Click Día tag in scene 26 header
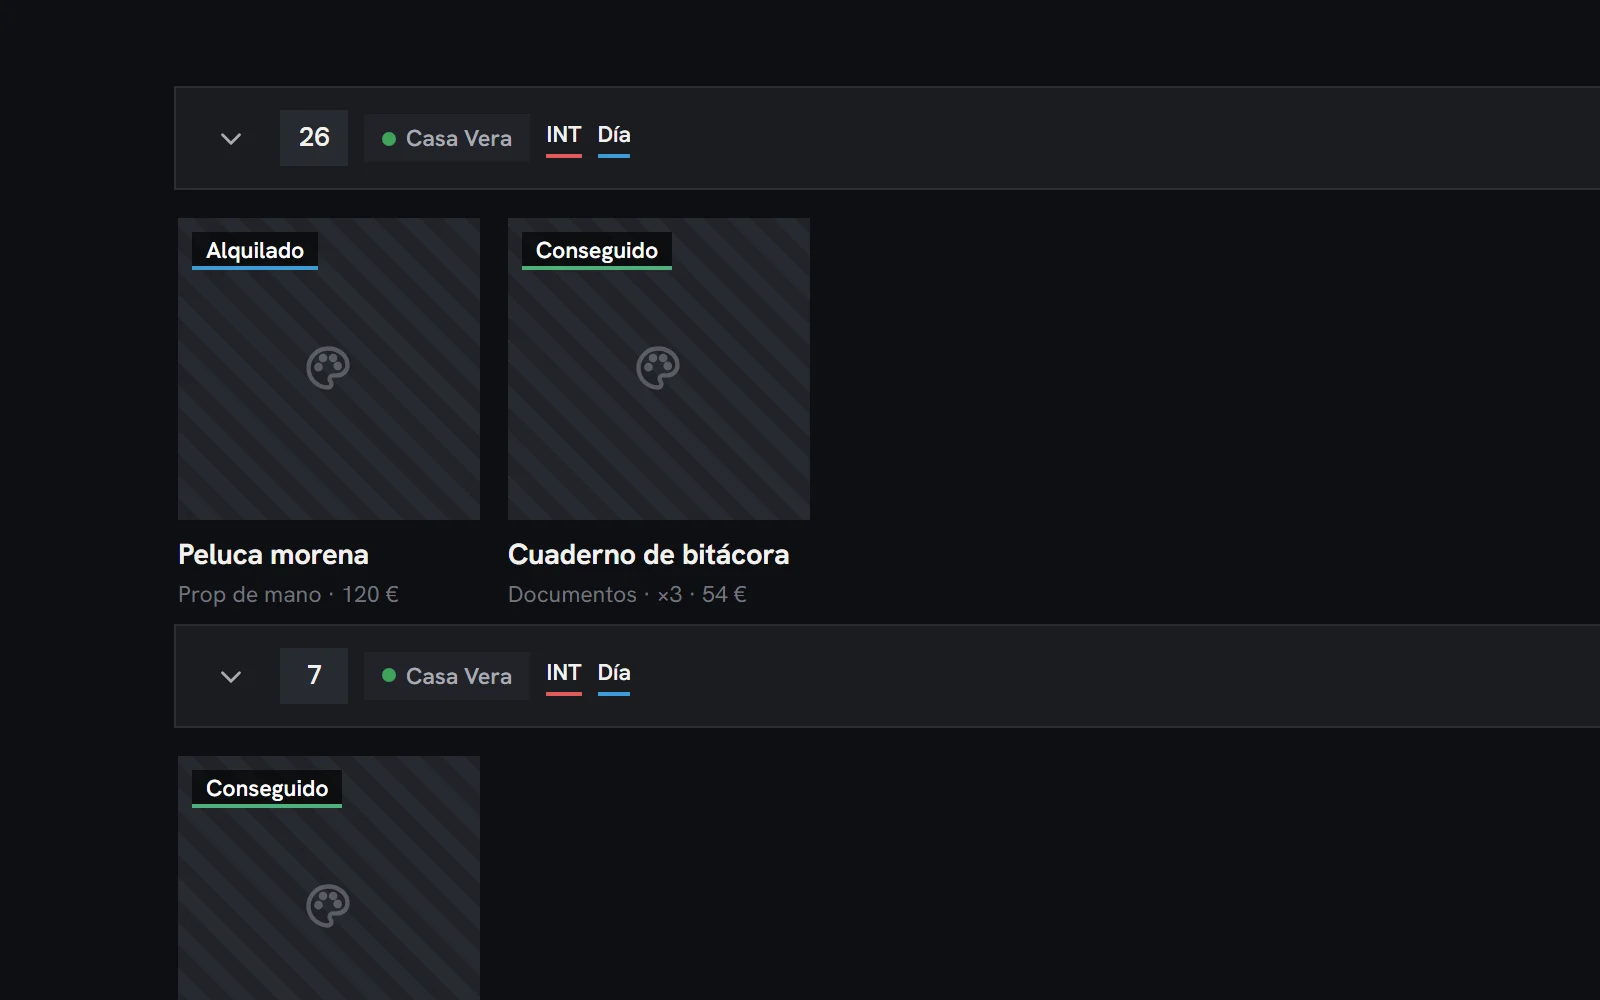This screenshot has height=1000, width=1600. tap(614, 138)
